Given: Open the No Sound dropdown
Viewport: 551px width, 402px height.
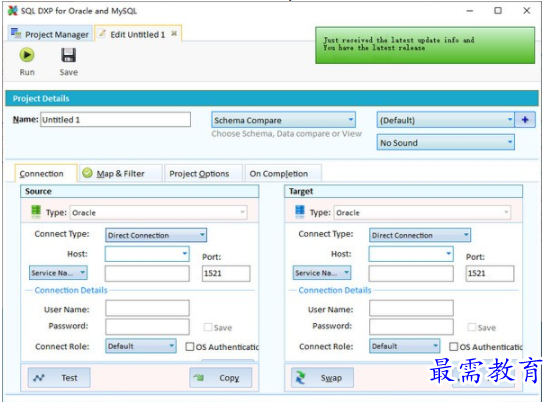Looking at the screenshot, I should pyautogui.click(x=445, y=142).
